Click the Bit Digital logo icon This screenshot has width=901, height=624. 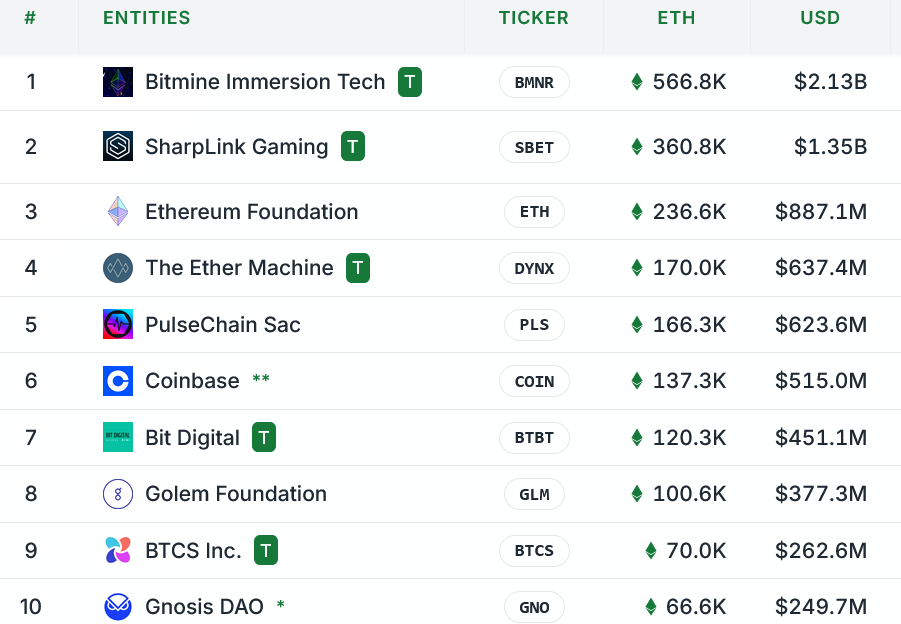(x=118, y=438)
